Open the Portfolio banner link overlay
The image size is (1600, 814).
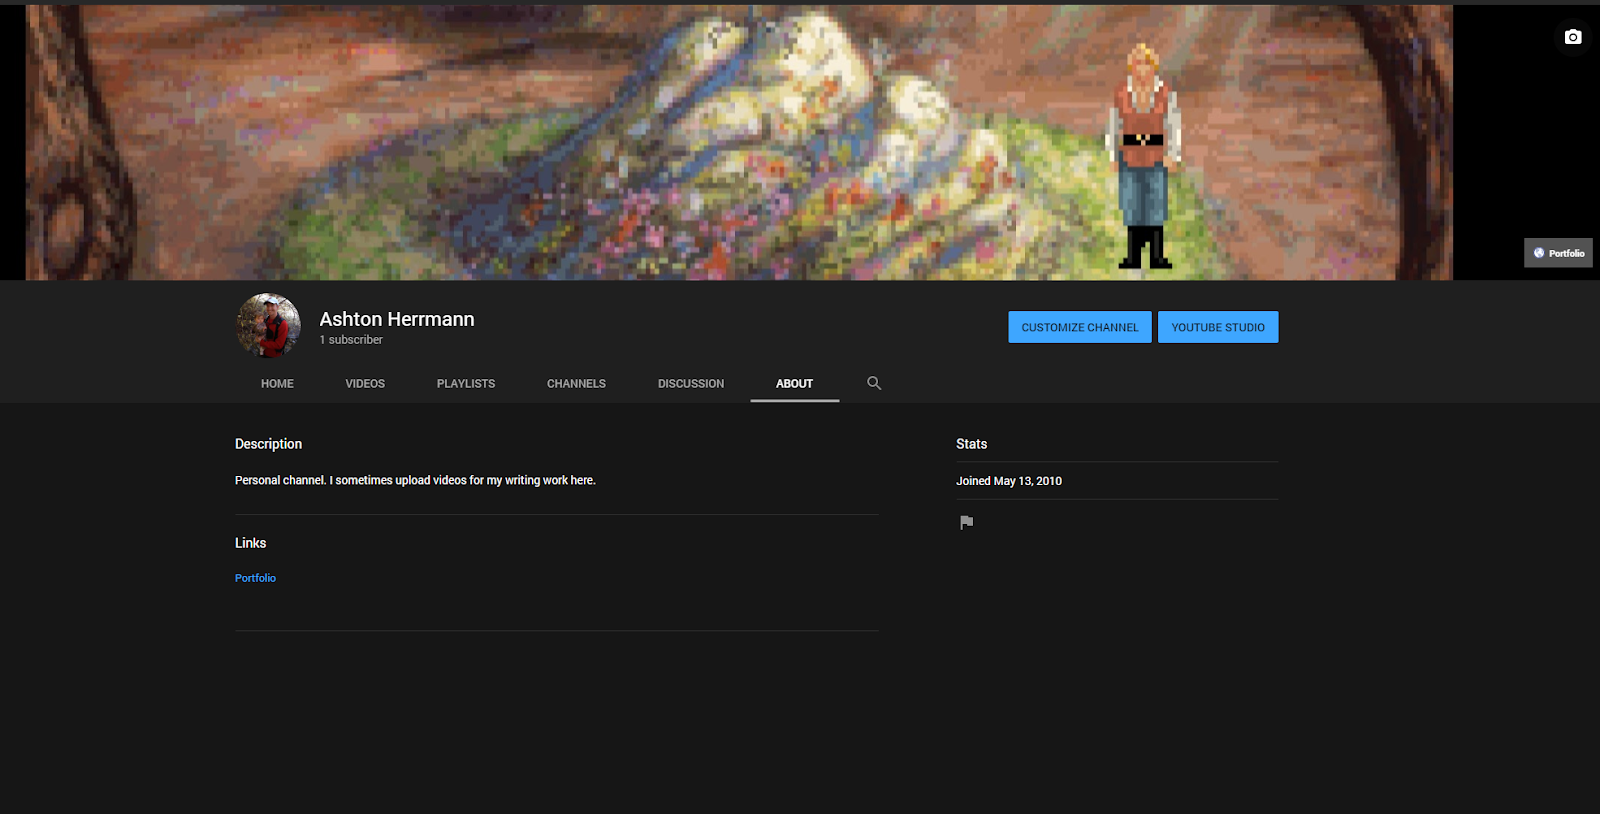[x=1558, y=253]
